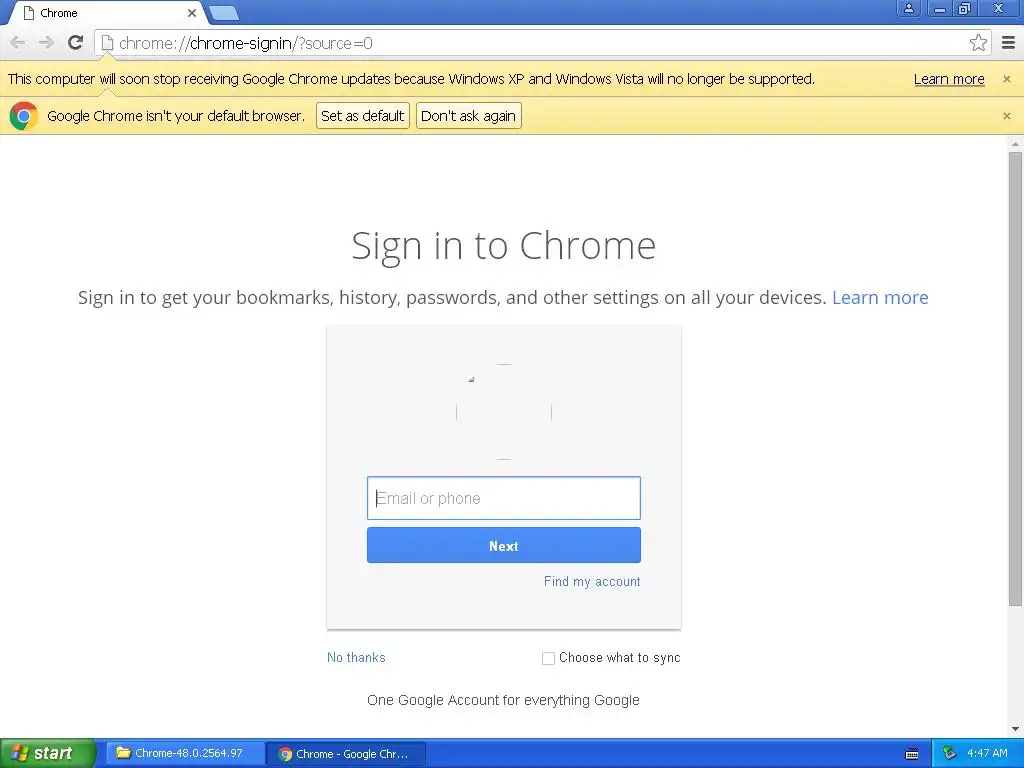Screen dimensions: 1024x768
Task: Enable Choose what to sync checkbox
Action: point(548,658)
